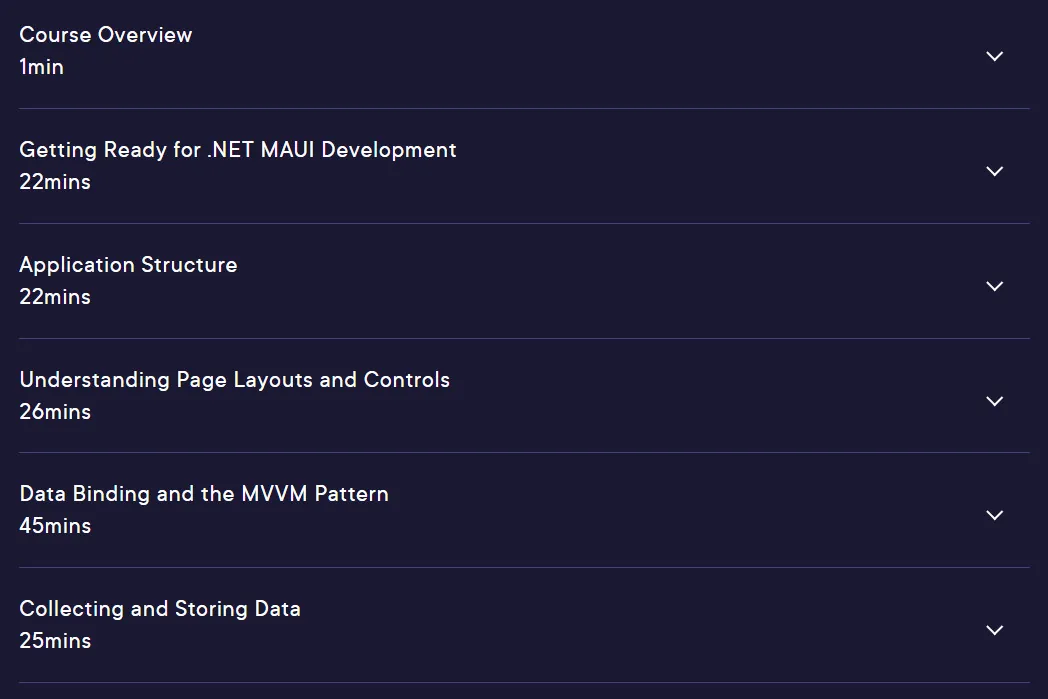This screenshot has width=1048, height=699.
Task: Expand the Course Overview section chevron
Action: pyautogui.click(x=995, y=56)
